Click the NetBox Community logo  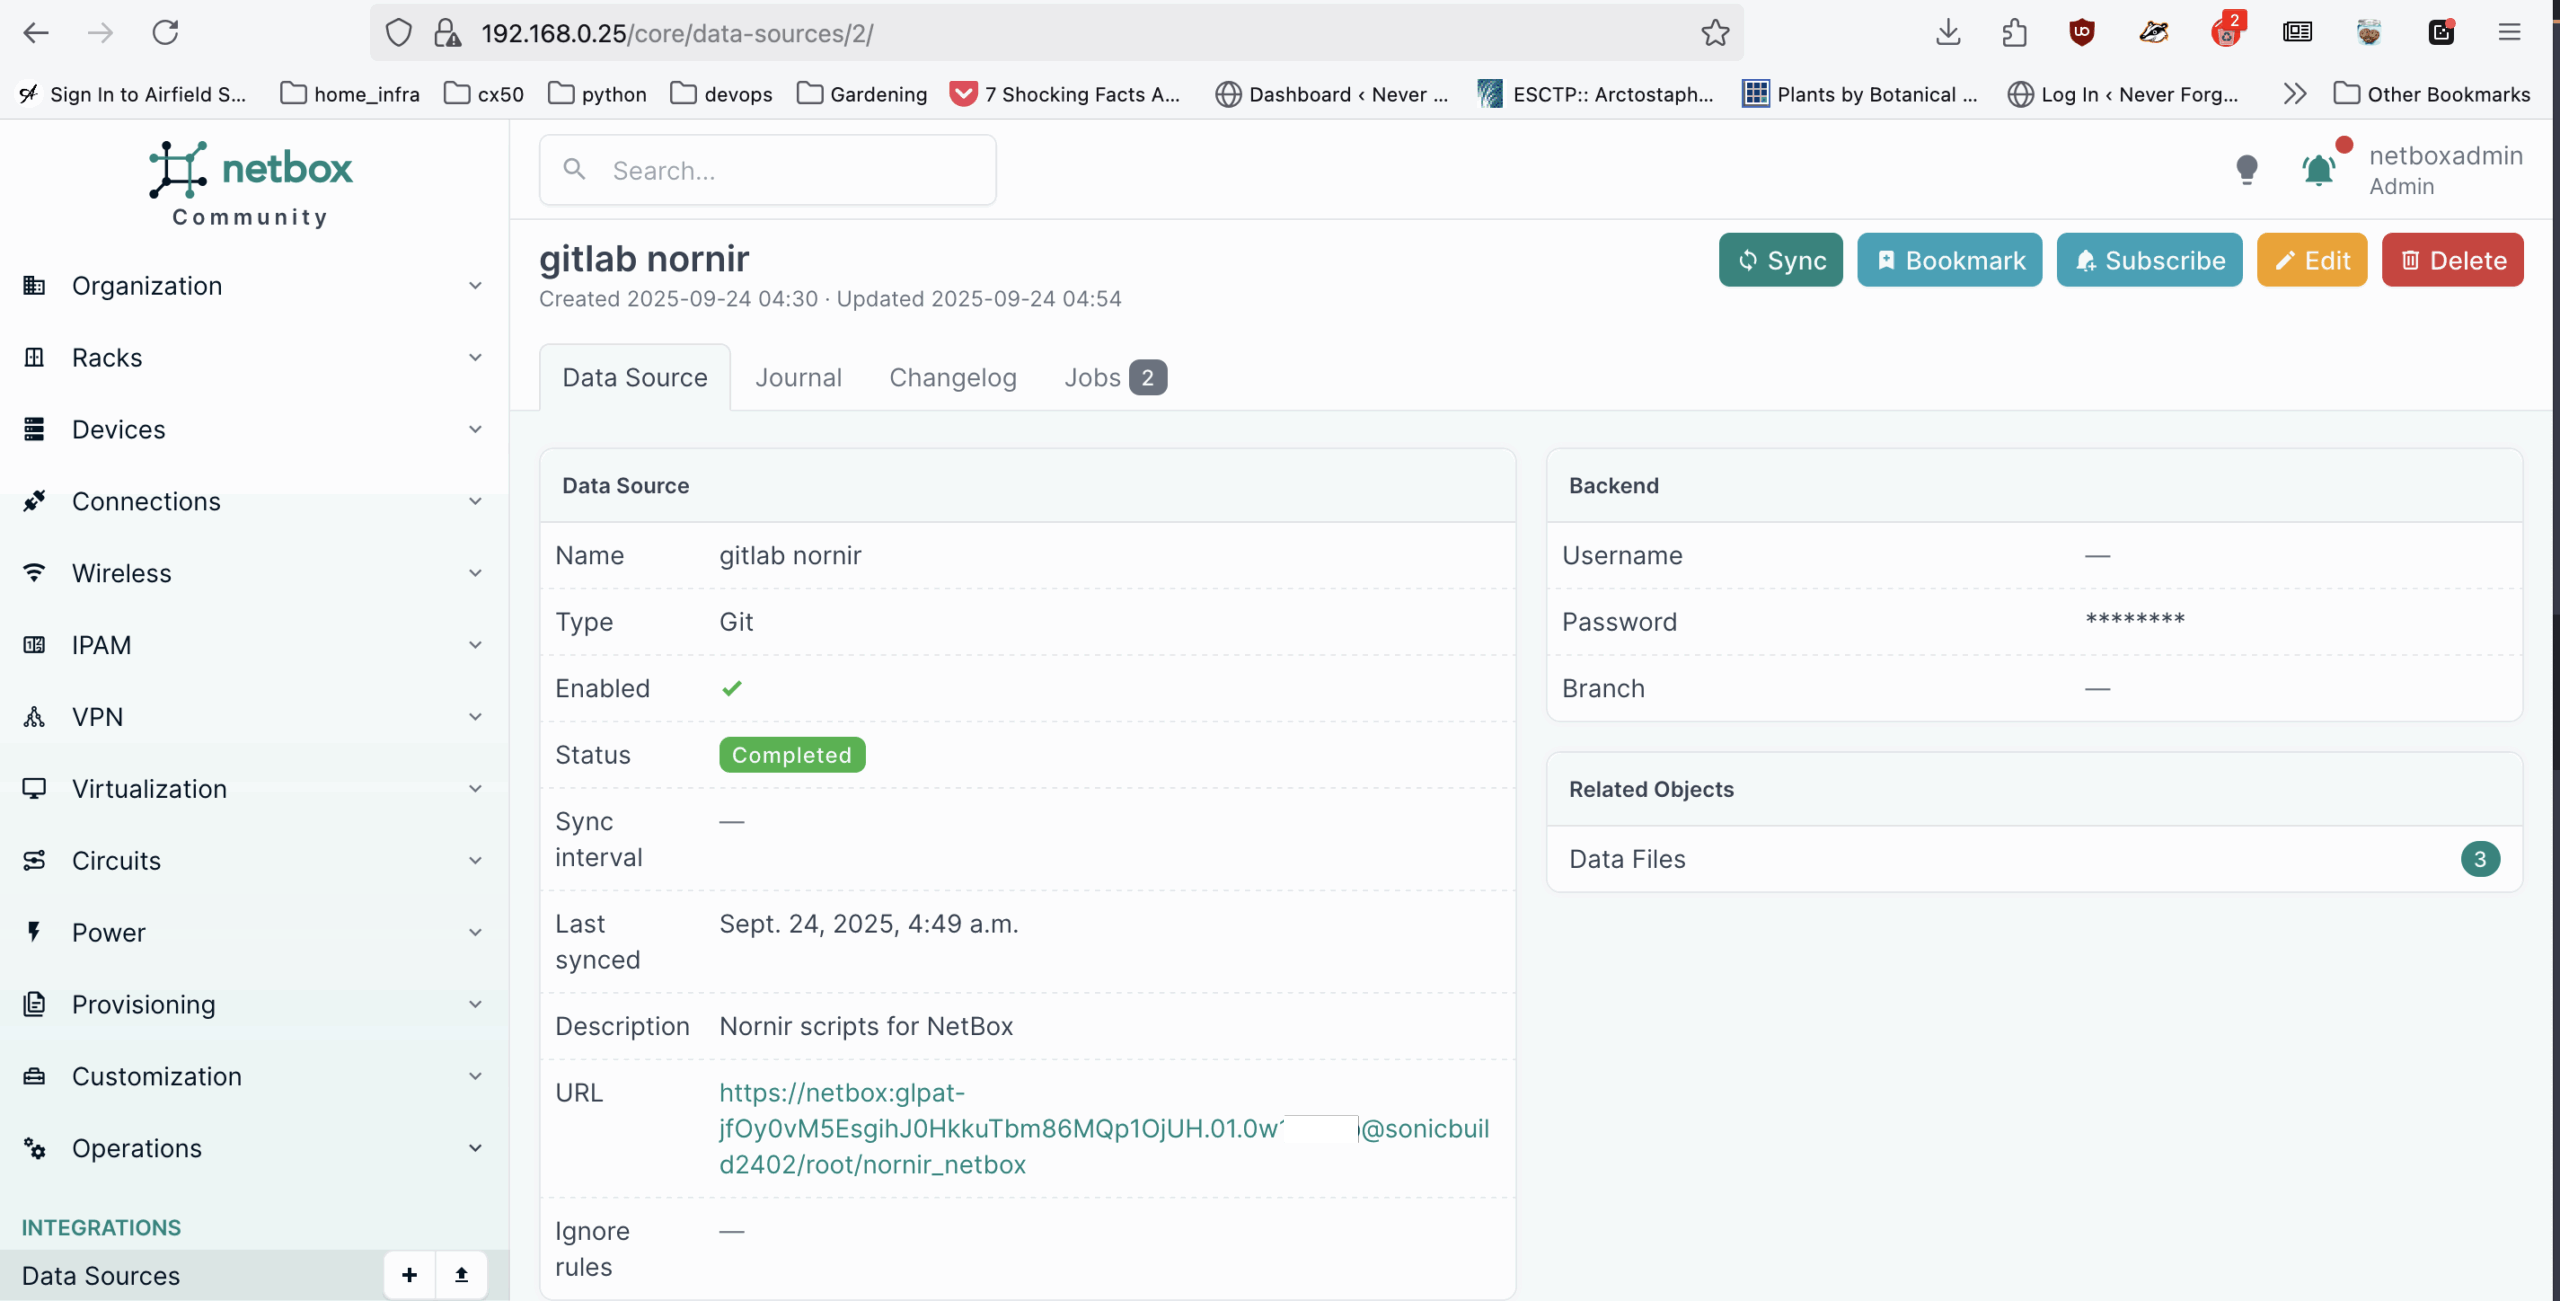pyautogui.click(x=251, y=184)
